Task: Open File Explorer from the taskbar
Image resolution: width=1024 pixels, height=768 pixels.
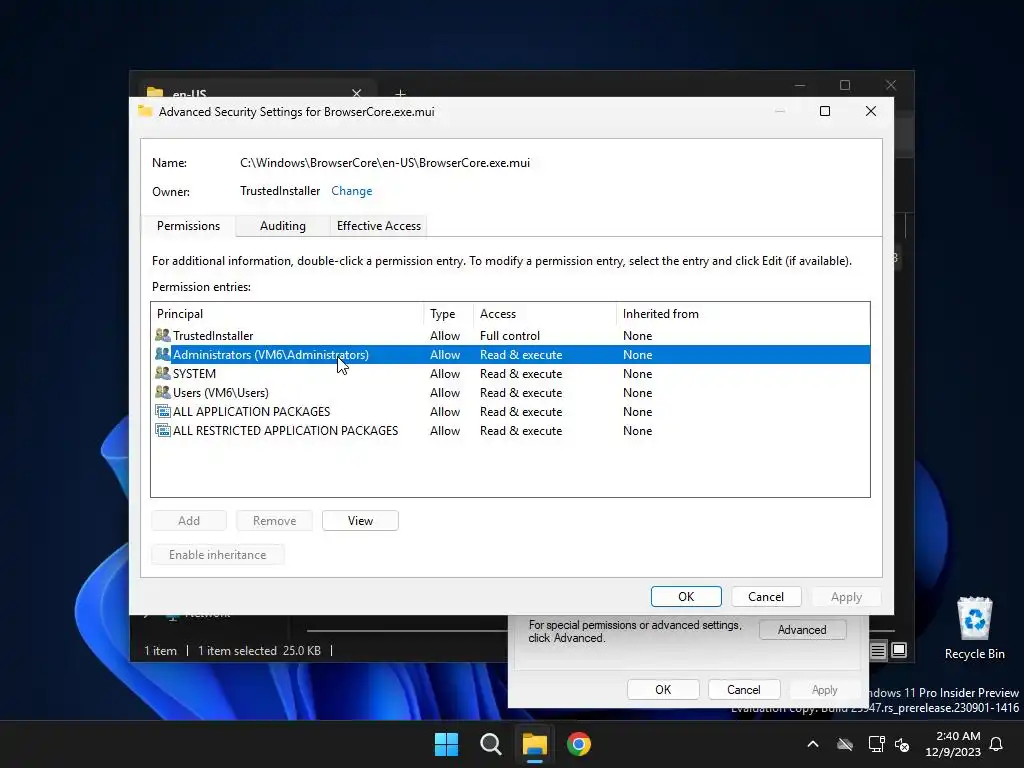Action: [x=534, y=744]
